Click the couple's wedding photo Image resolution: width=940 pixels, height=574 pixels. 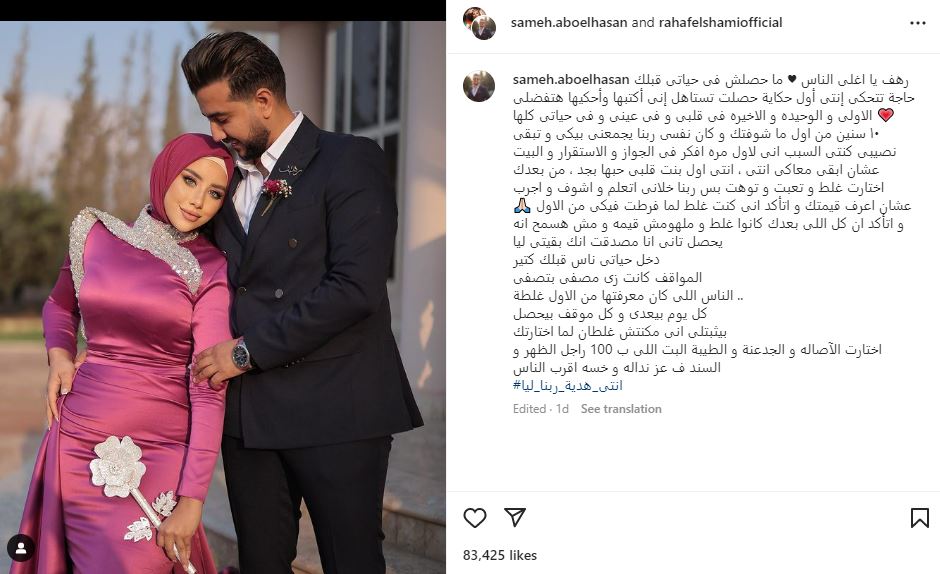tap(222, 297)
